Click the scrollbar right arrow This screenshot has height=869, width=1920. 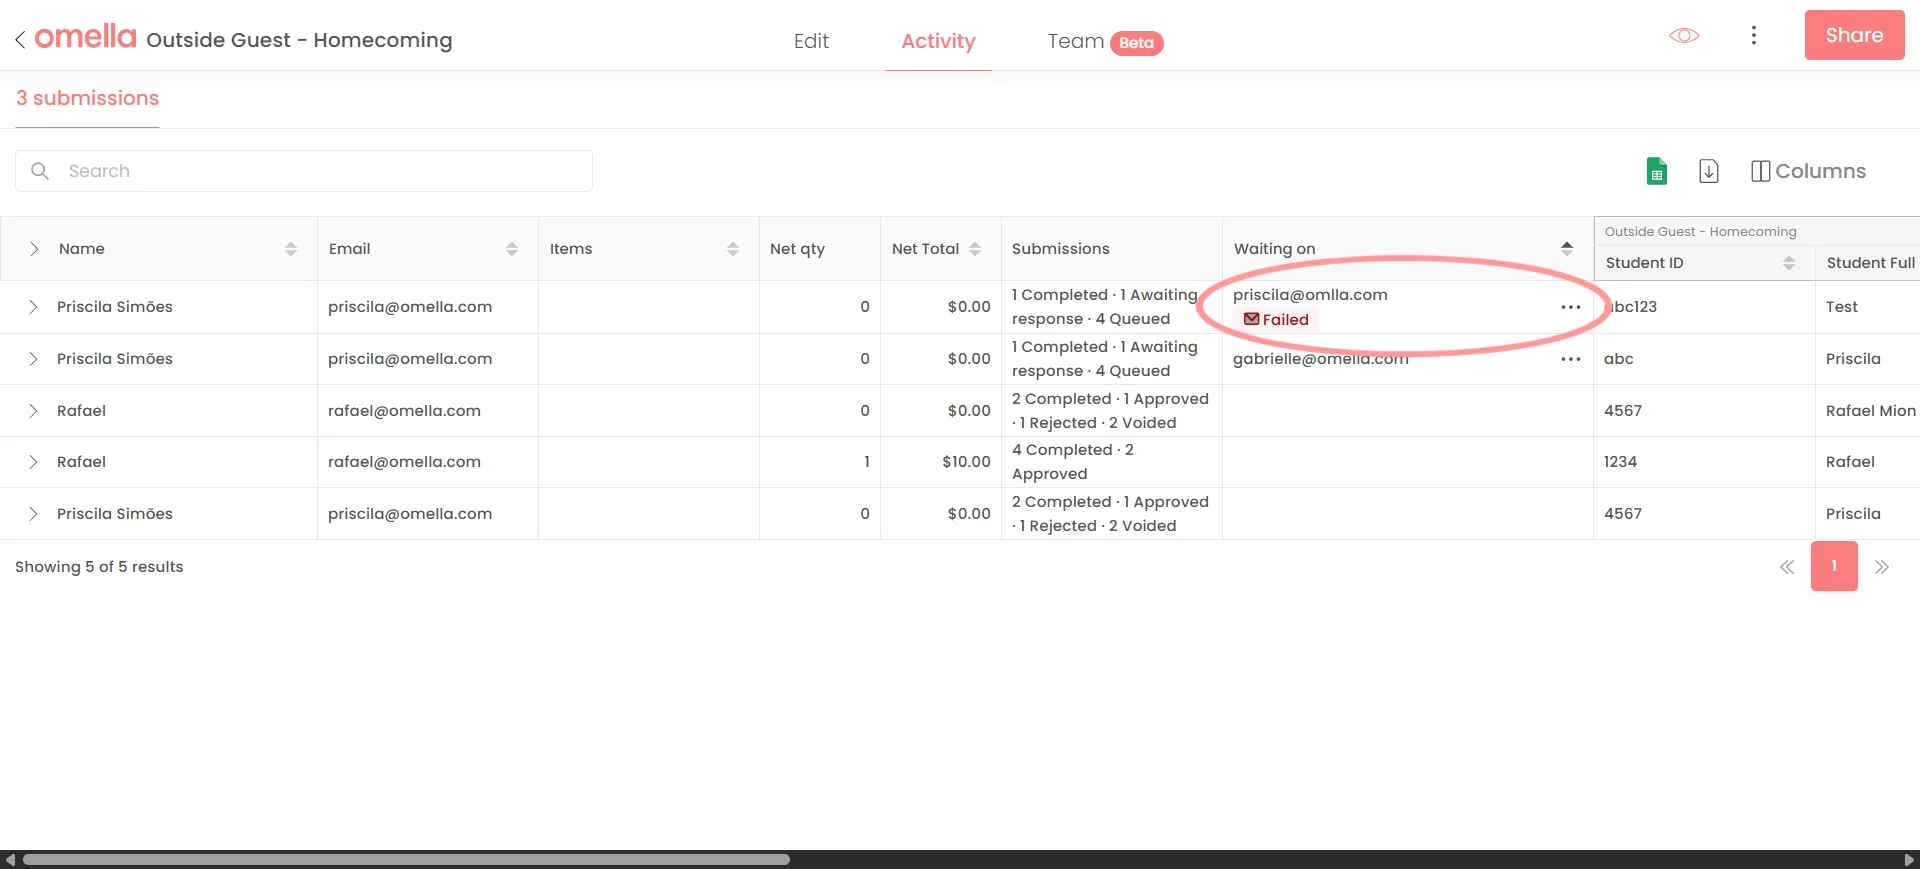(x=1909, y=859)
